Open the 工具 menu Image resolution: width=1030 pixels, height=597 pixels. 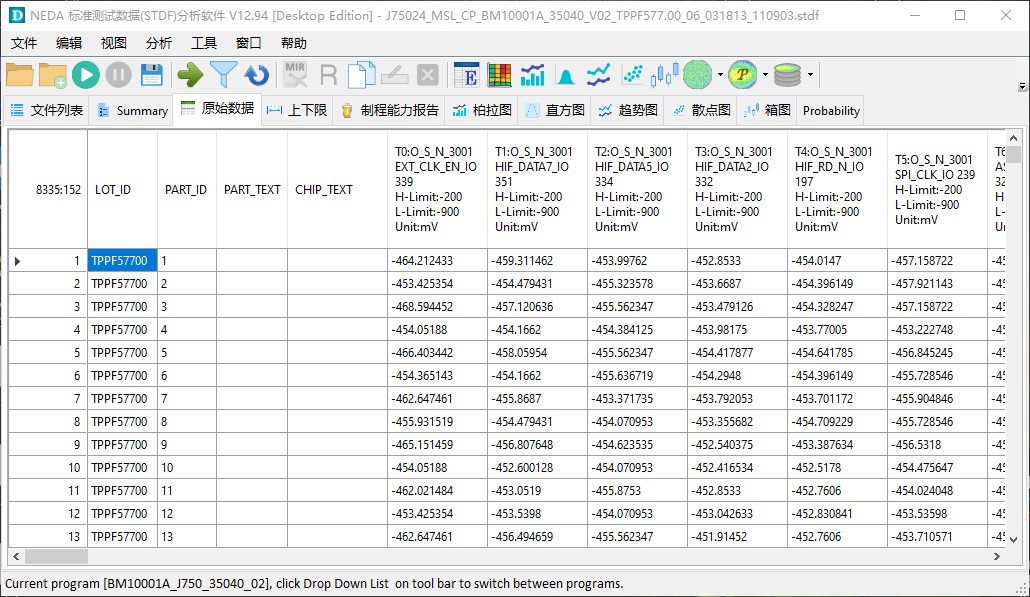(204, 43)
